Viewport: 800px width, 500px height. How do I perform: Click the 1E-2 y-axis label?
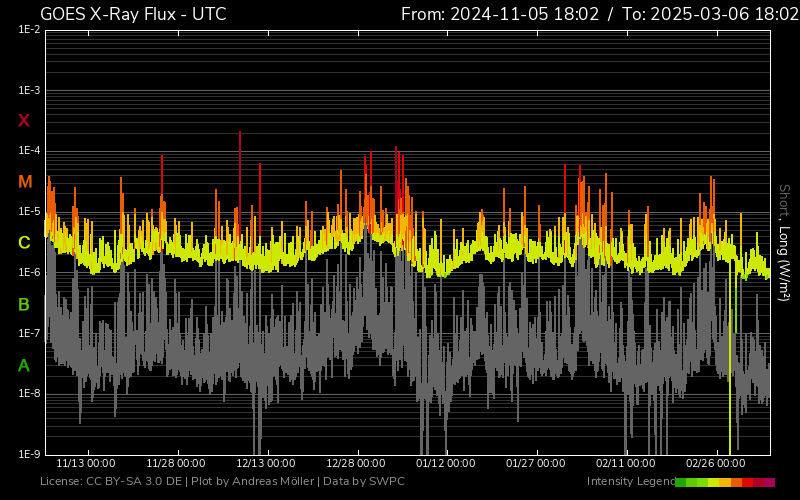[x=28, y=30]
